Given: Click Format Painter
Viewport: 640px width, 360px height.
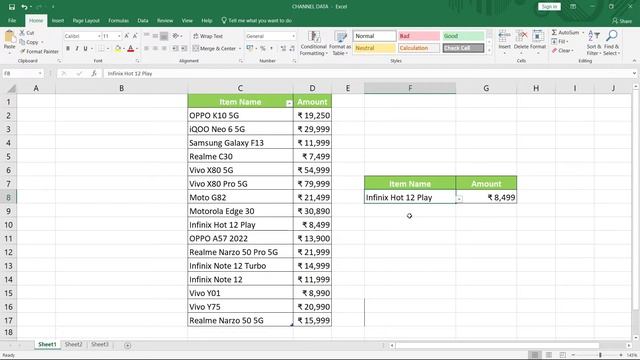Looking at the screenshot, I should tap(39, 51).
